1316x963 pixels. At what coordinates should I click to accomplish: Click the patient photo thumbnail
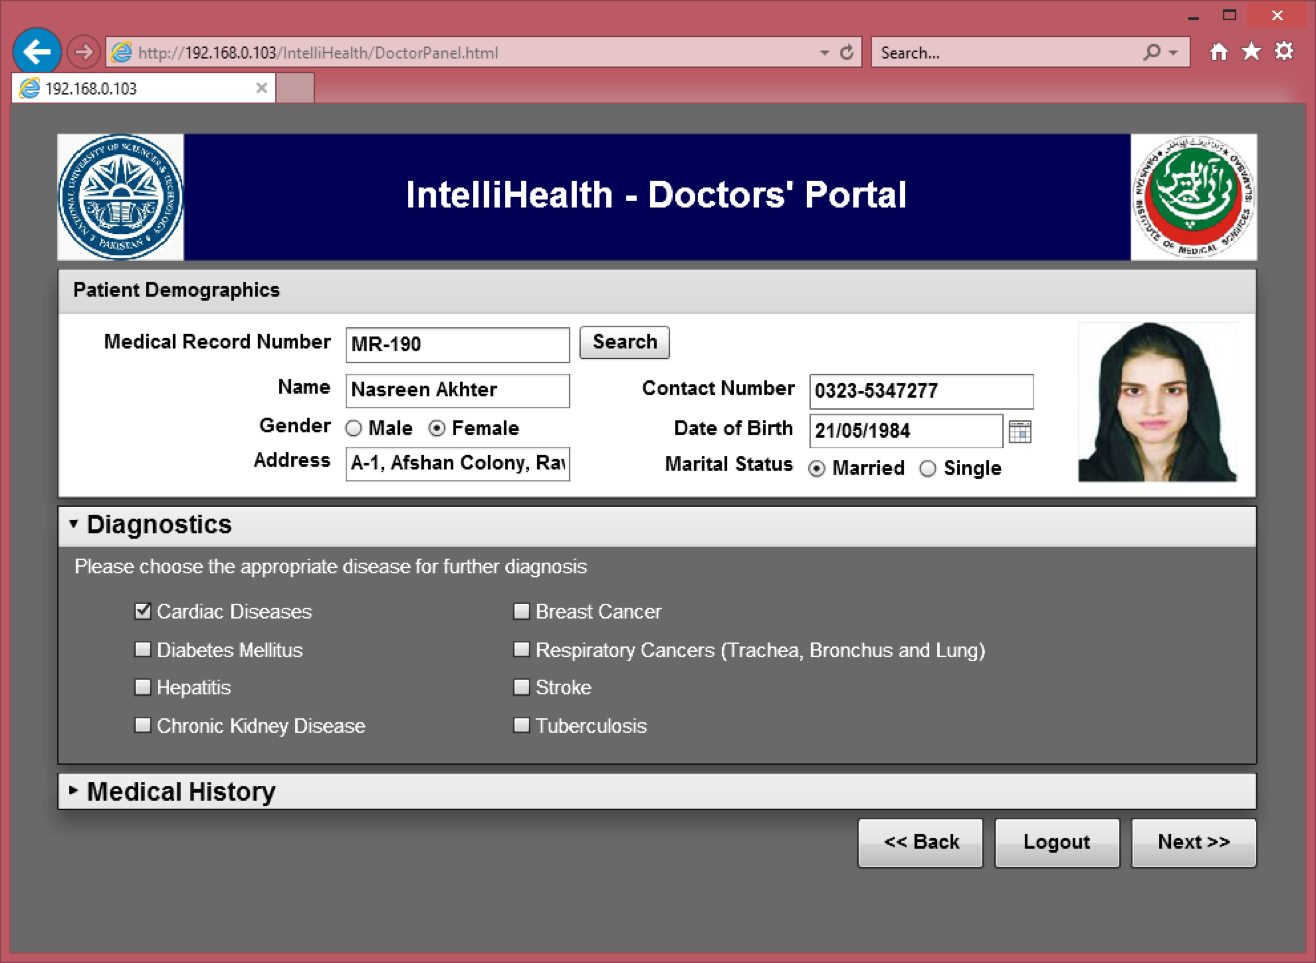click(x=1157, y=402)
